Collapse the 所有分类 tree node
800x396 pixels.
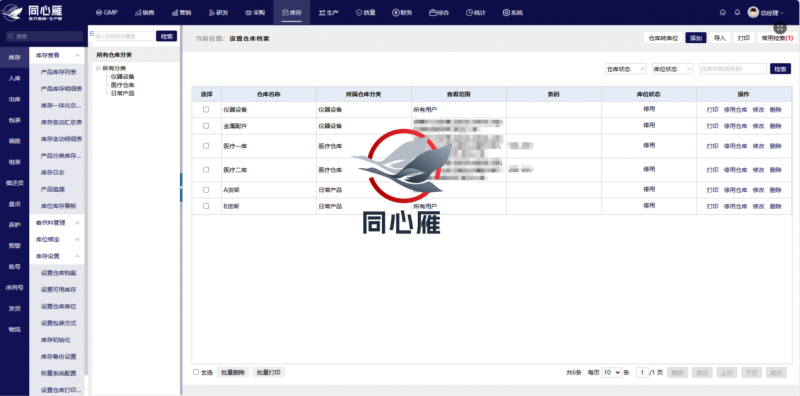click(x=98, y=68)
